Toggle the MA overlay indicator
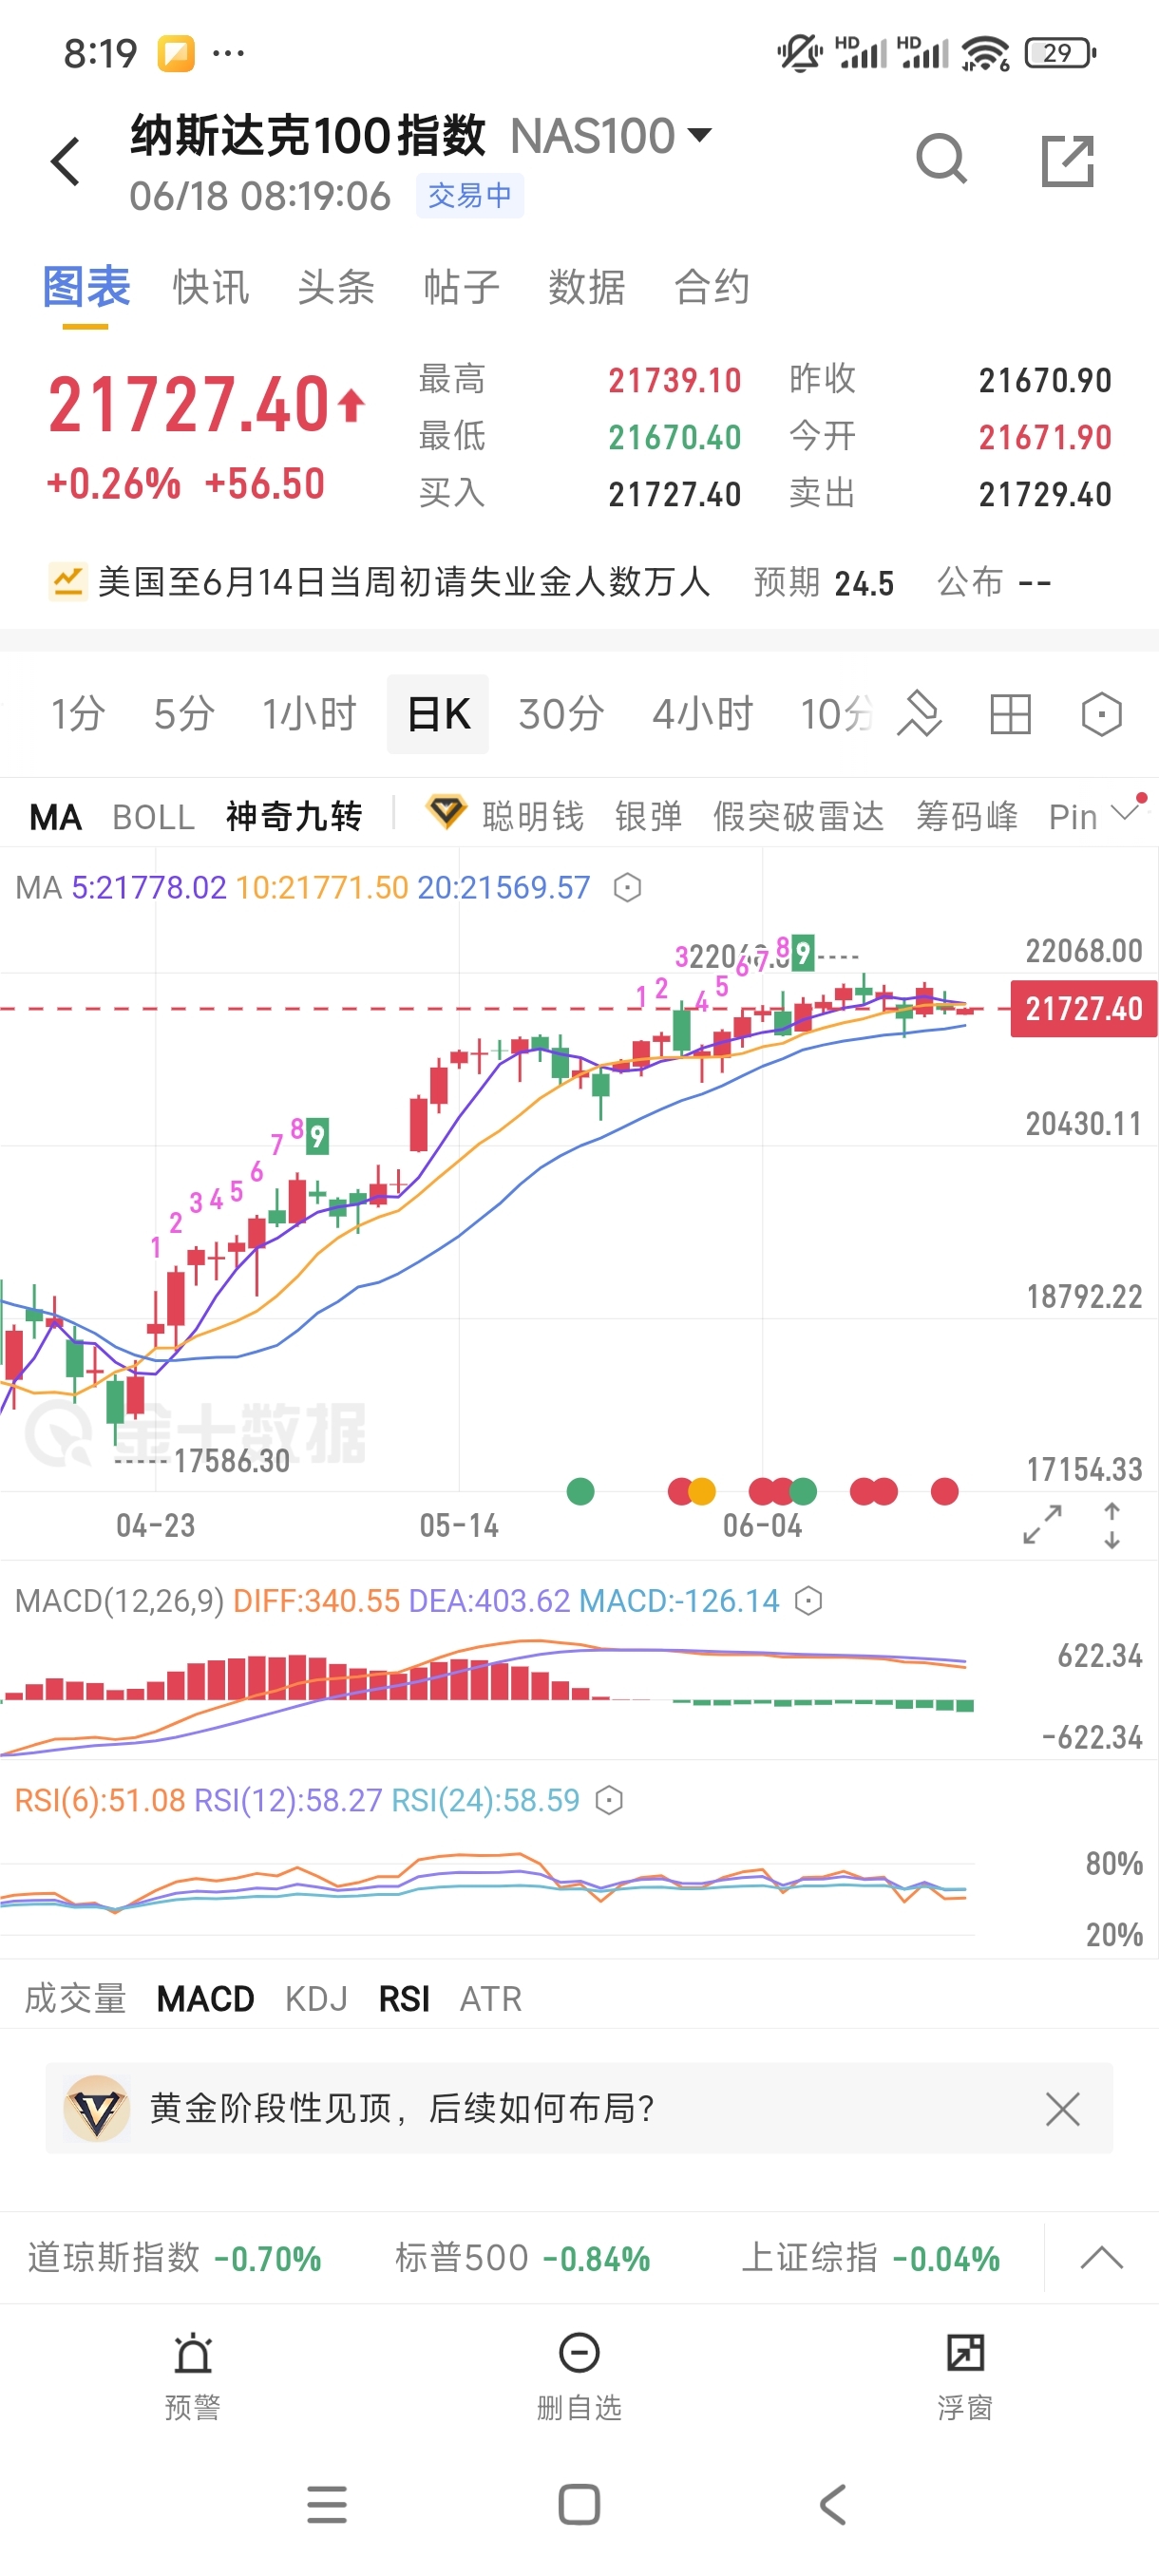This screenshot has width=1159, height=2576. [55, 817]
